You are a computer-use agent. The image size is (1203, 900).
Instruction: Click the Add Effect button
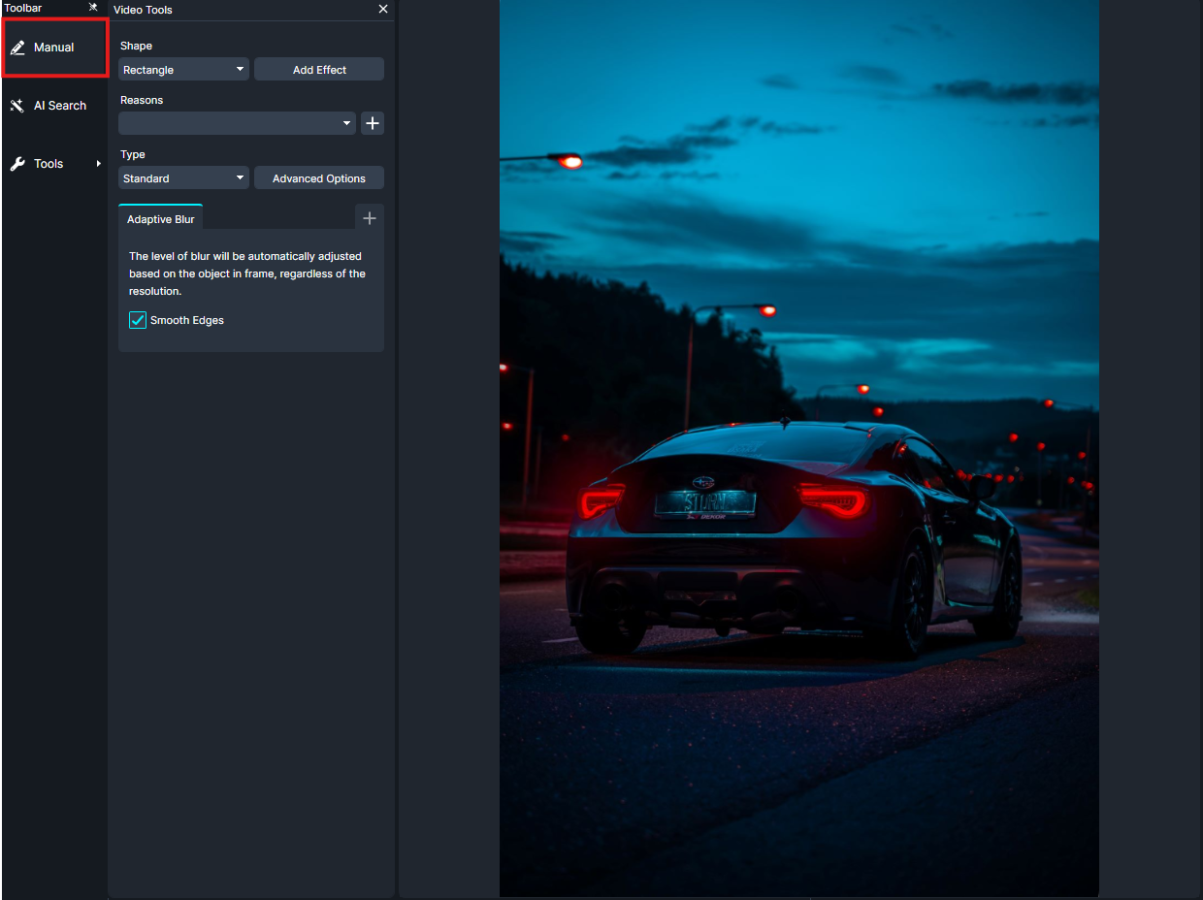tap(319, 70)
